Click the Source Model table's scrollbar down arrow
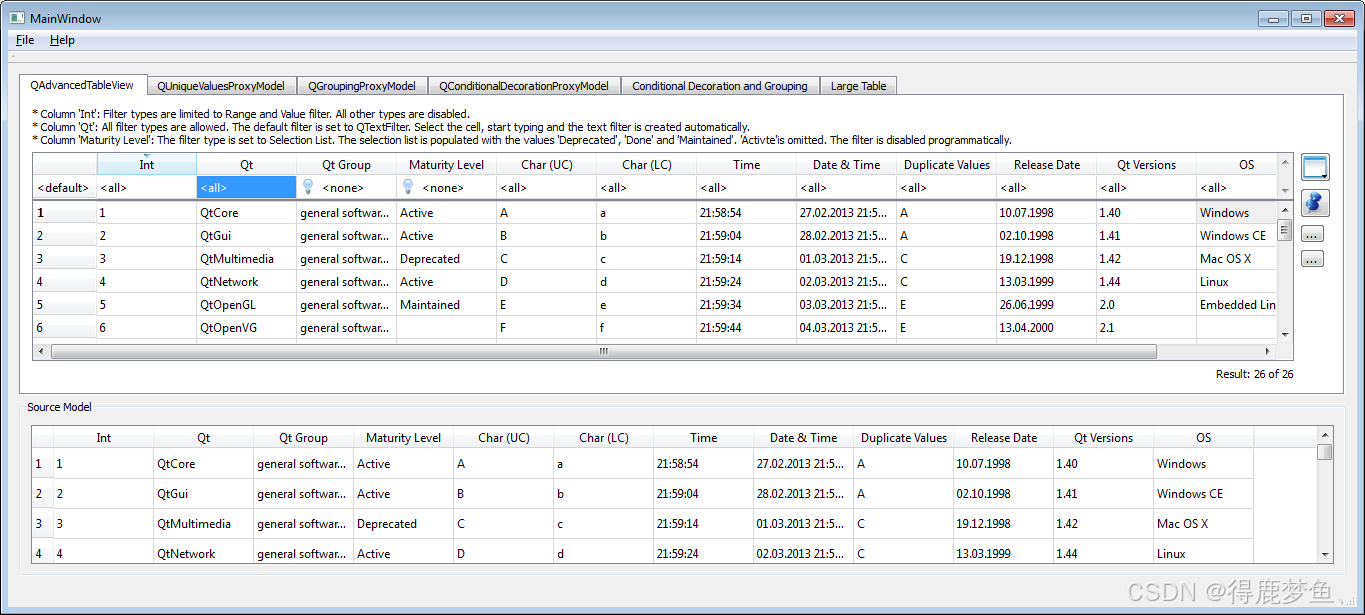1365x615 pixels. [1325, 555]
